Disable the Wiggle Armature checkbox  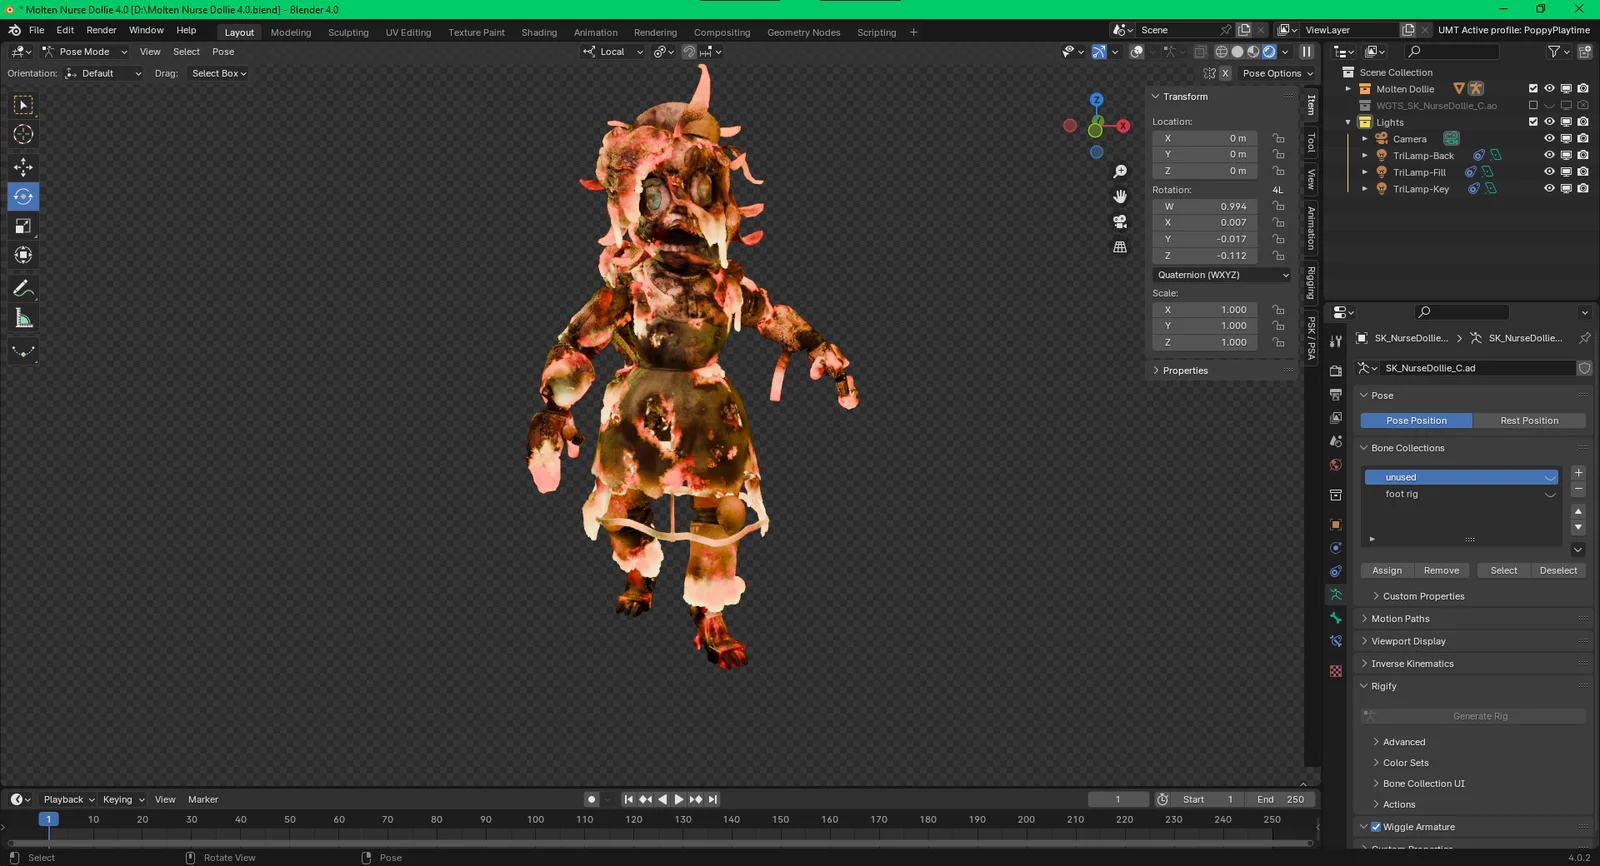click(1376, 827)
